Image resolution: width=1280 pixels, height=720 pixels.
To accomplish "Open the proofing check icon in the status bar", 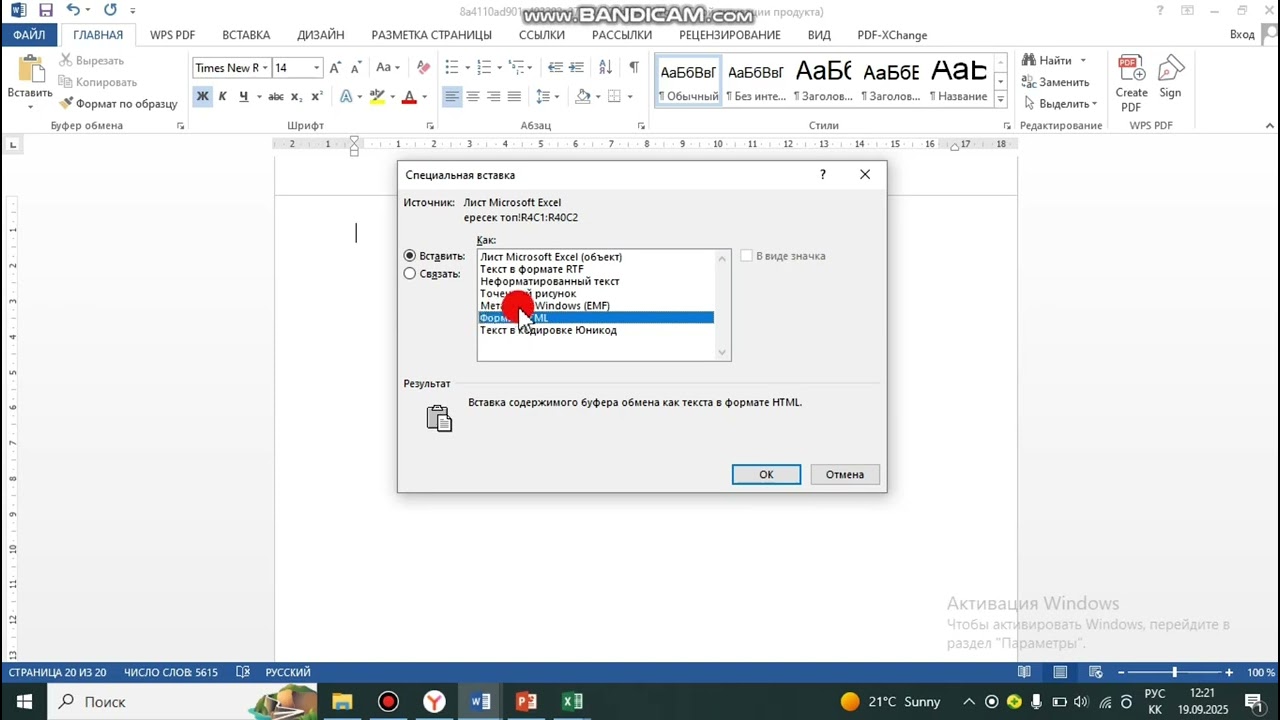I will point(242,672).
